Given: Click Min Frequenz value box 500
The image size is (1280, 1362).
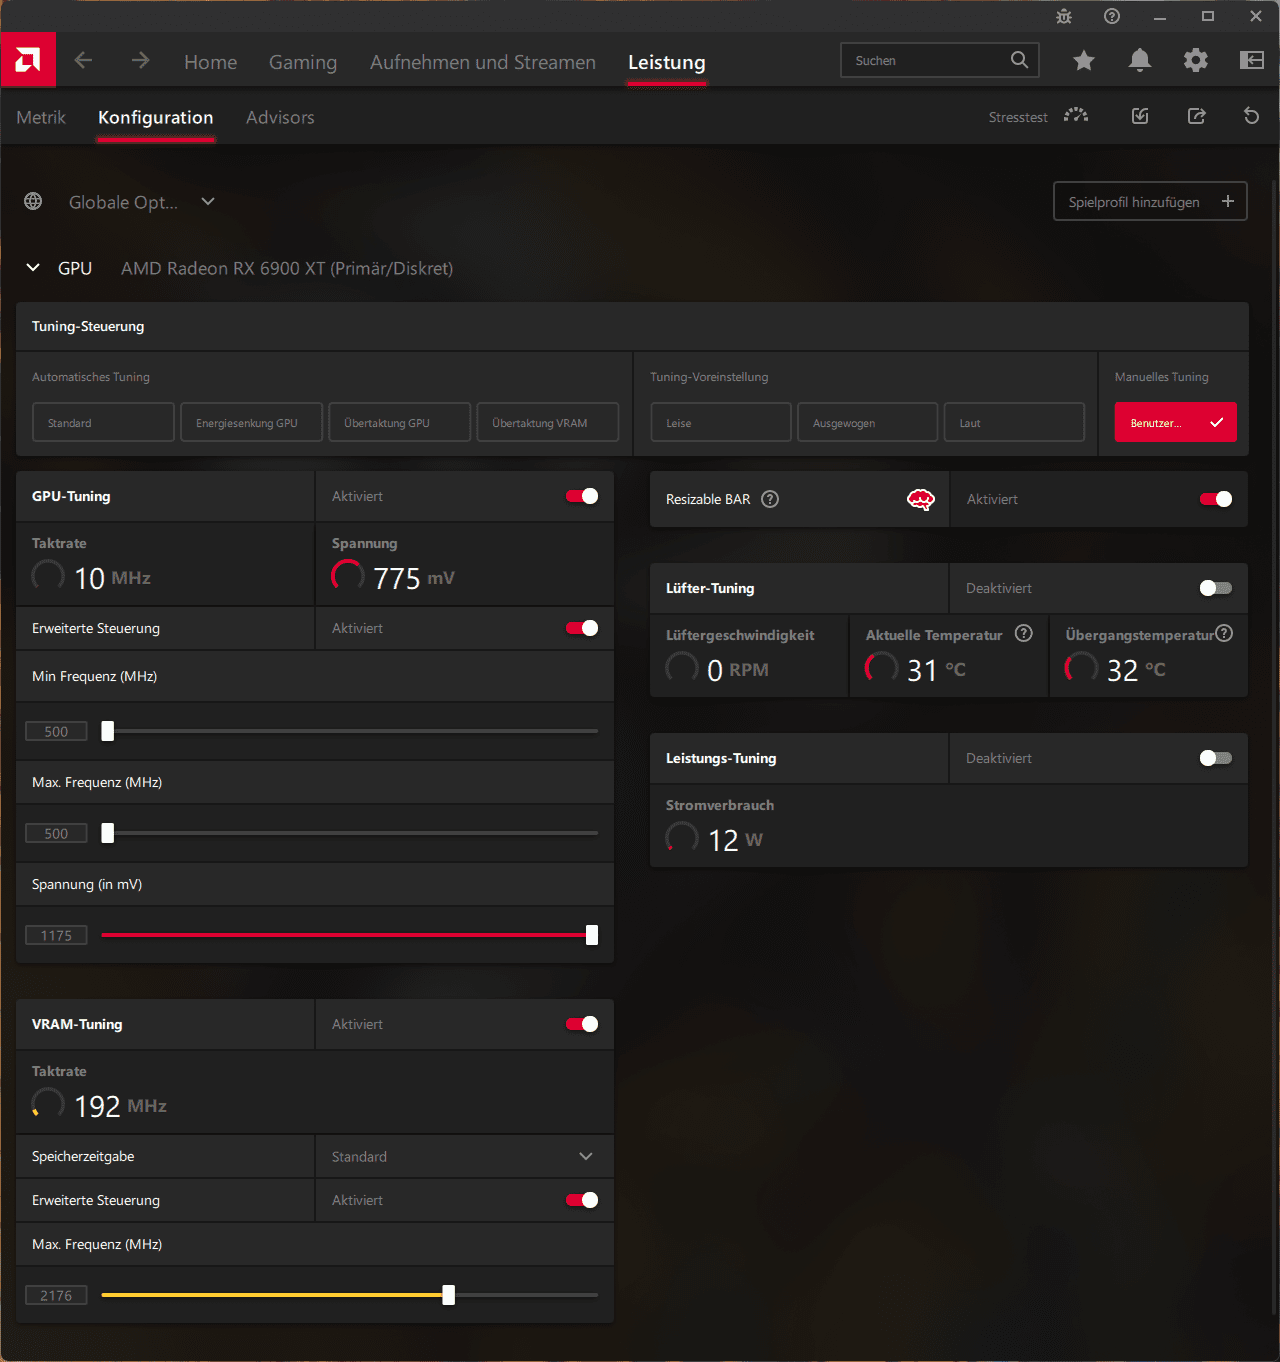Looking at the screenshot, I should coord(56,731).
